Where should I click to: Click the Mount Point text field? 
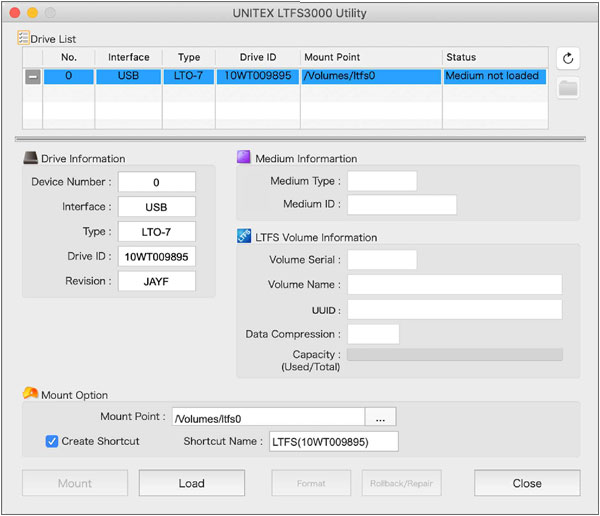pos(267,417)
